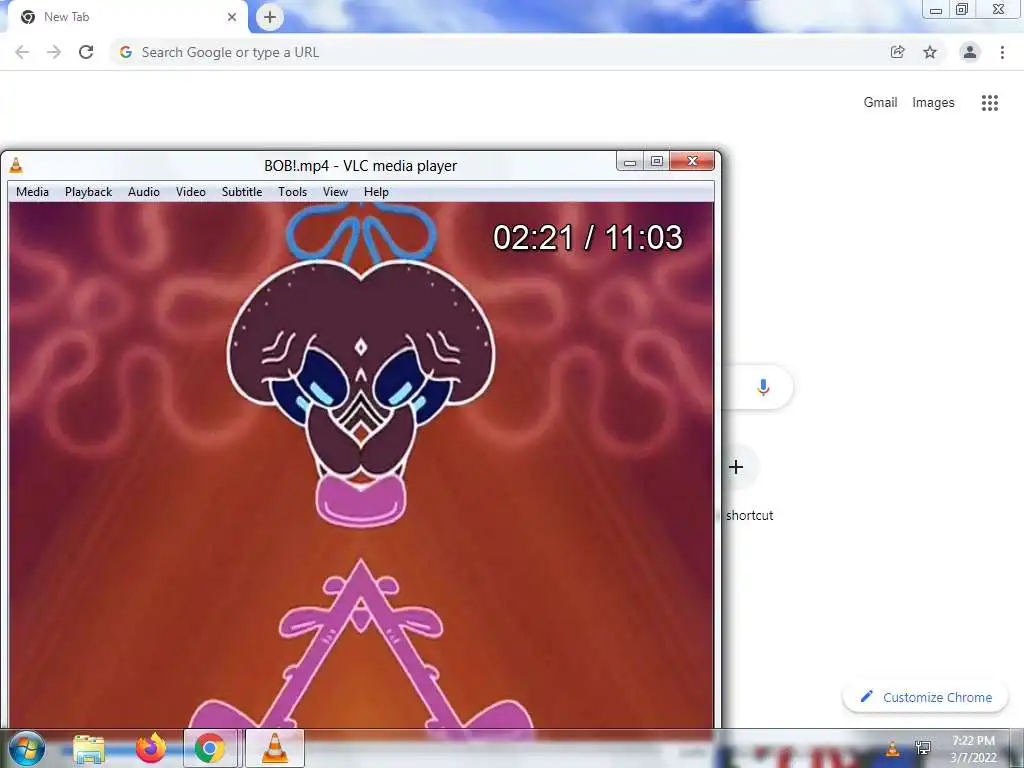Image resolution: width=1024 pixels, height=768 pixels.
Task: Close the VLC media player window
Action: click(692, 161)
